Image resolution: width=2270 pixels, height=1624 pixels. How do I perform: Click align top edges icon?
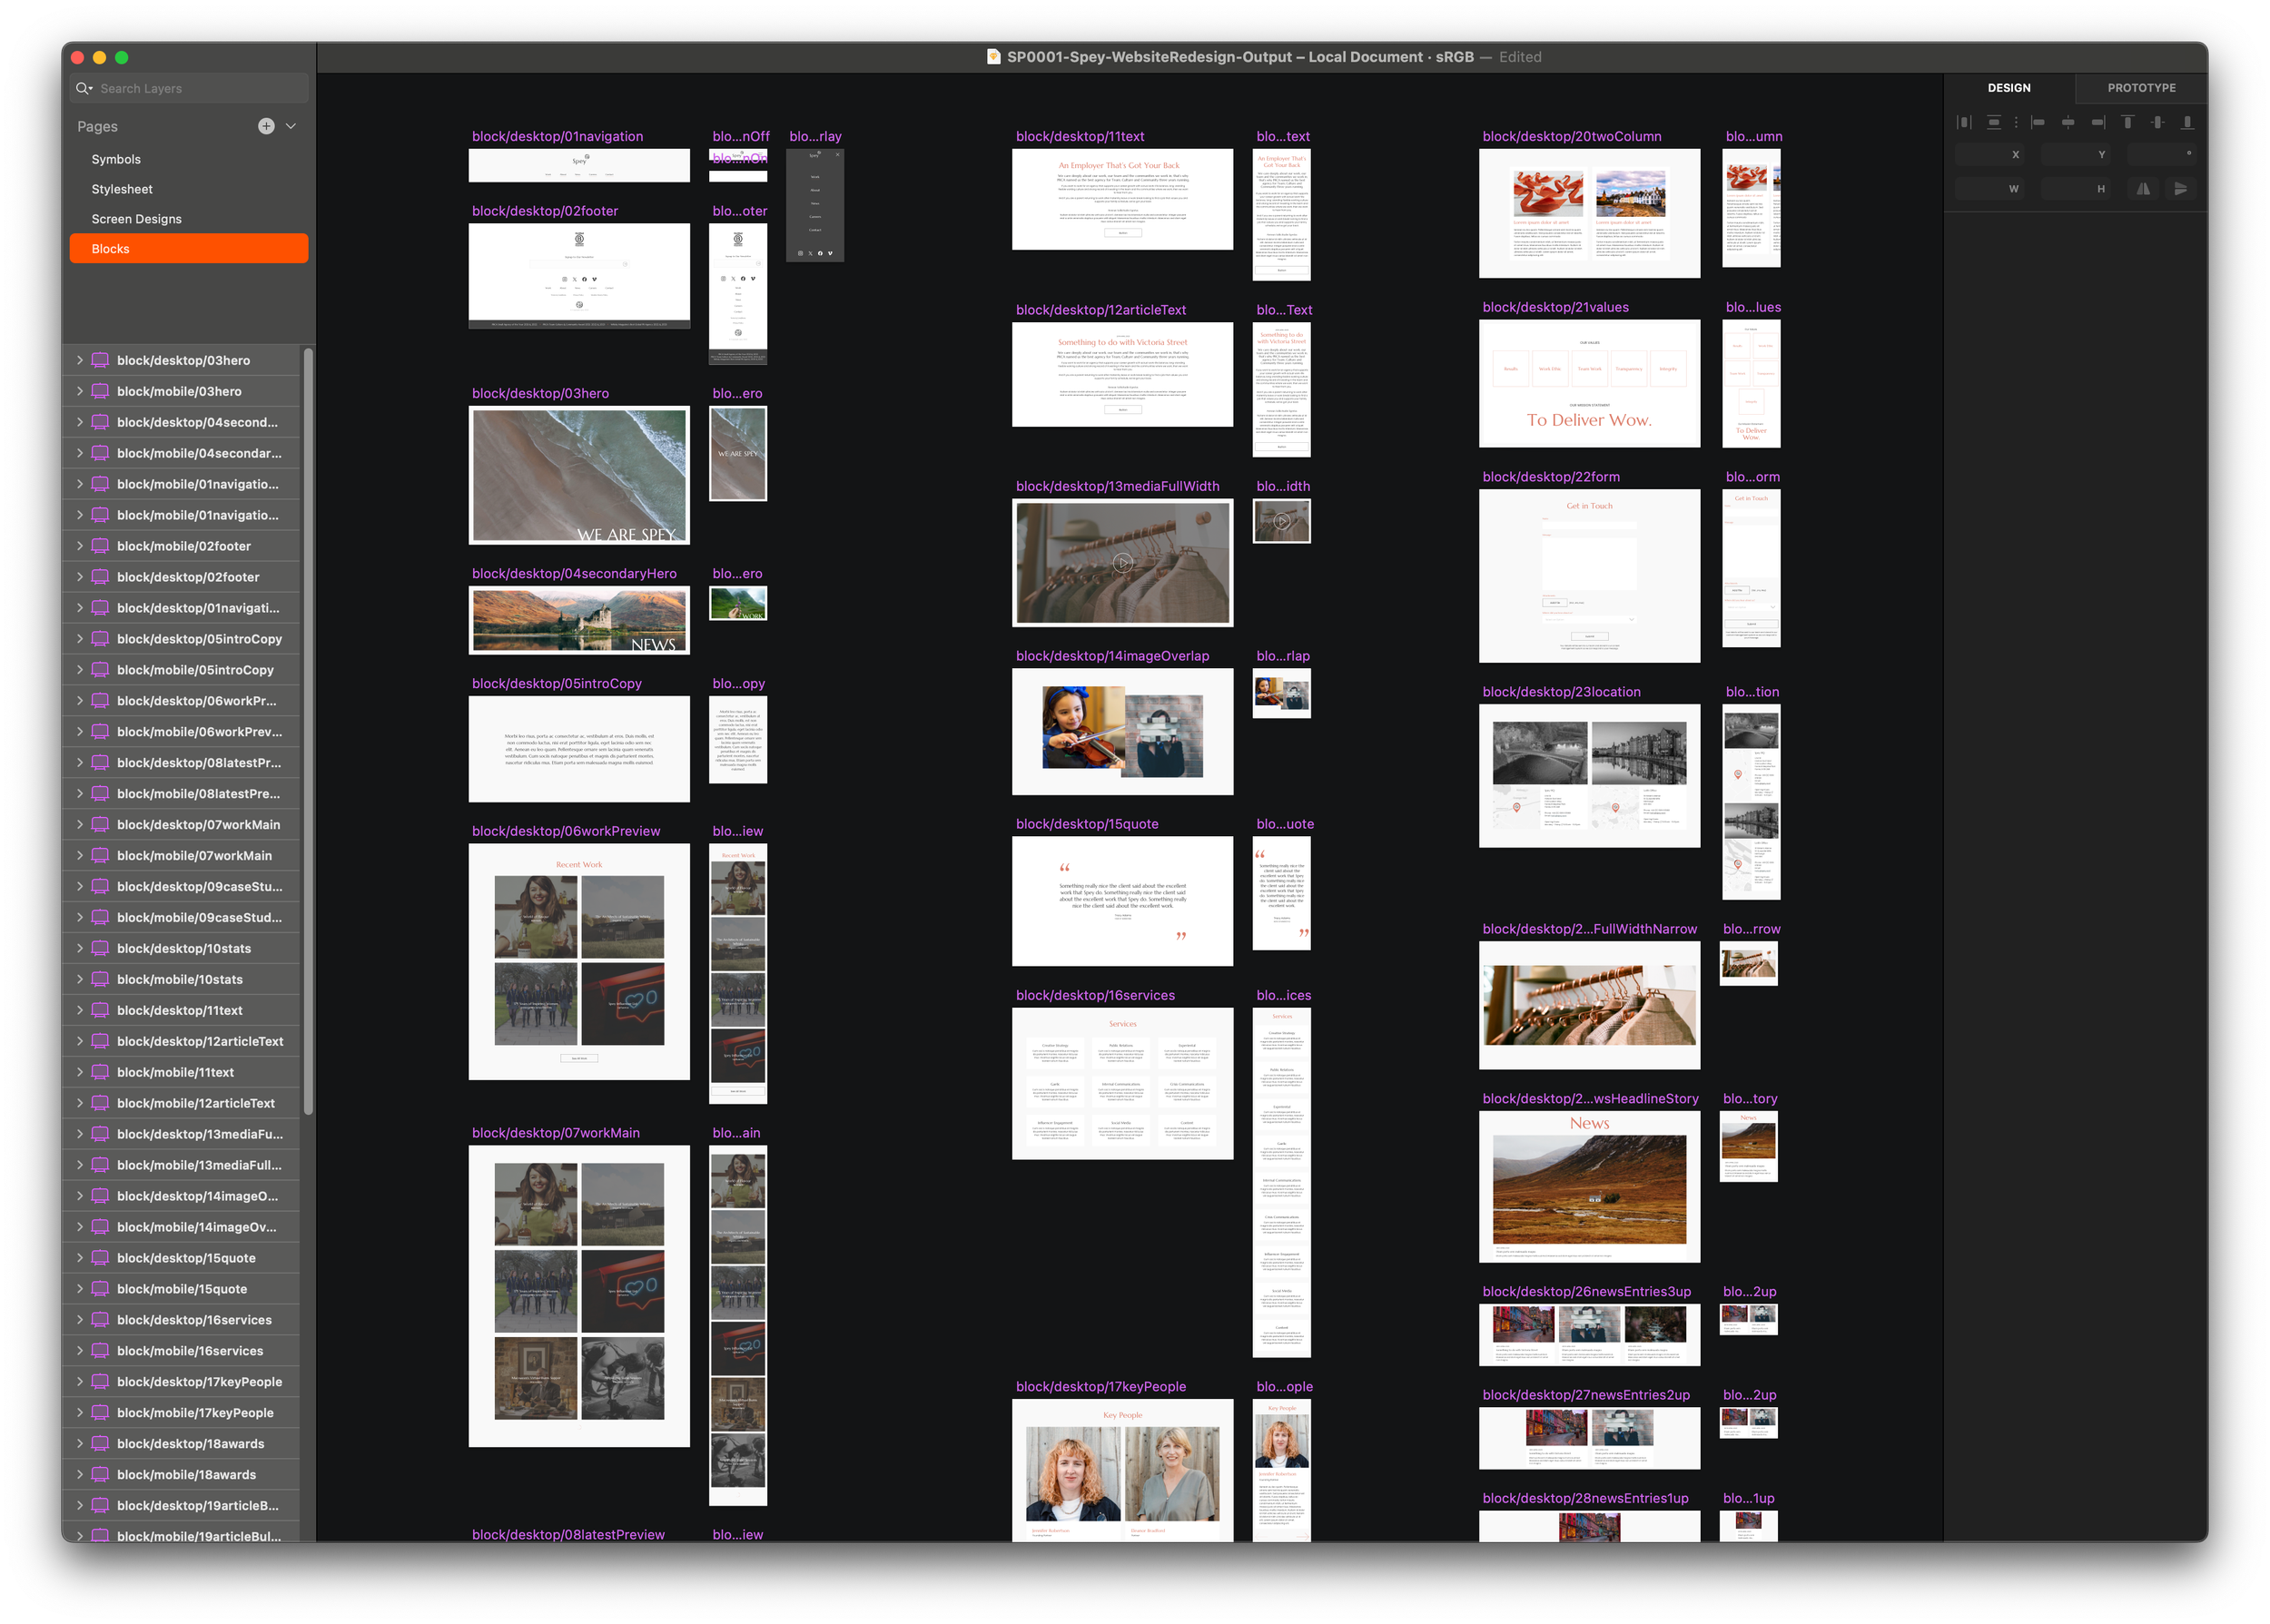coord(2128,122)
